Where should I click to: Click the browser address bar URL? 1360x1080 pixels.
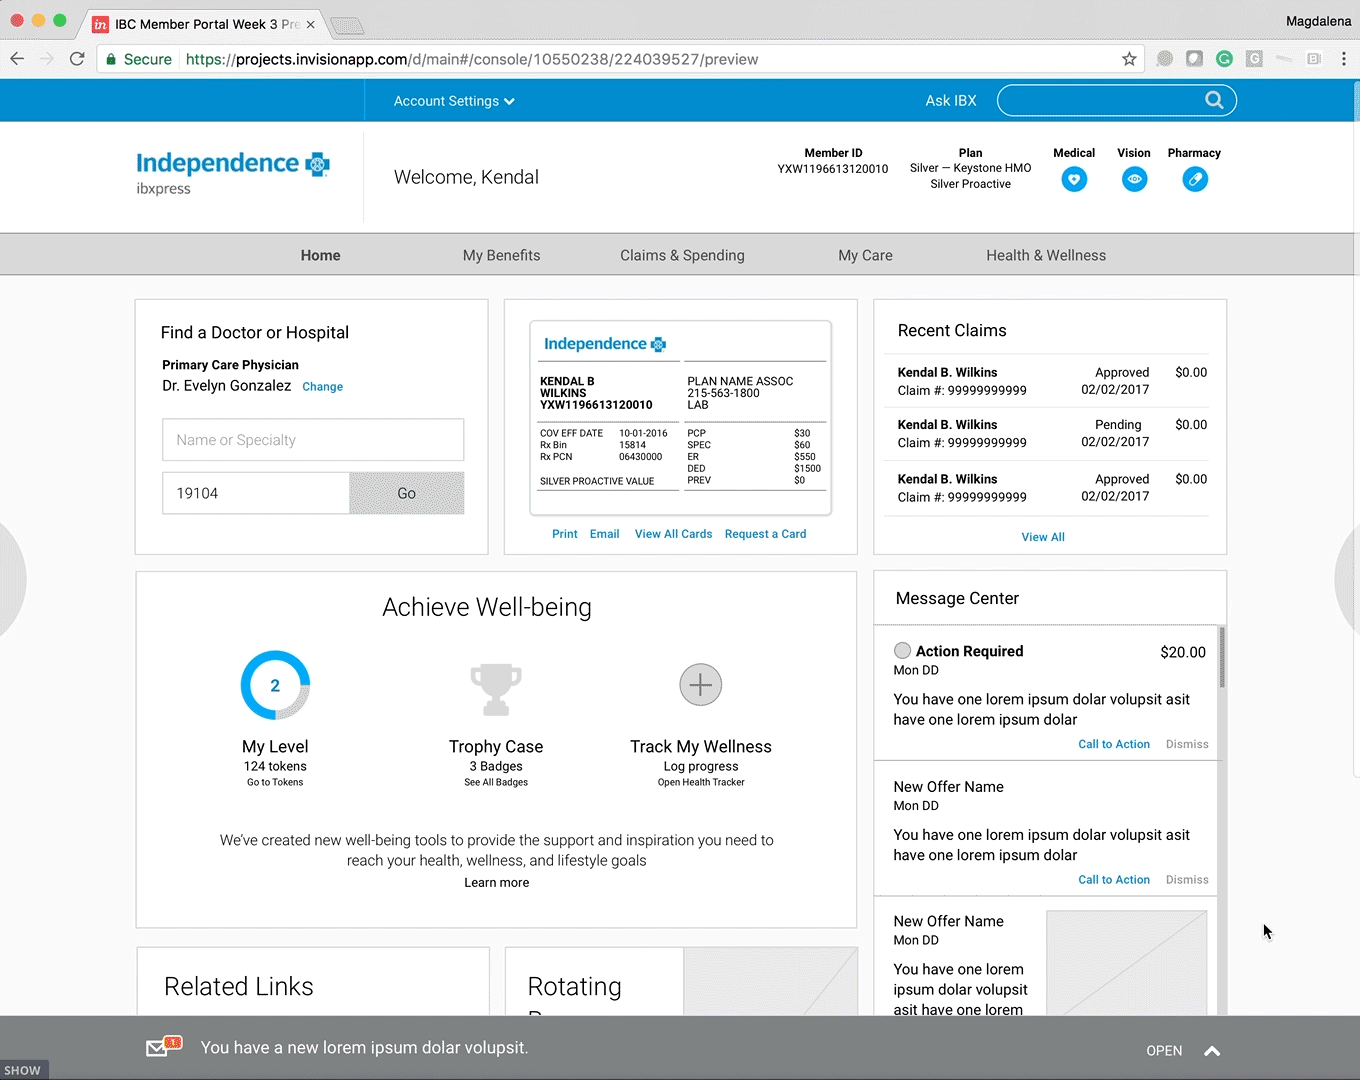coord(472,59)
